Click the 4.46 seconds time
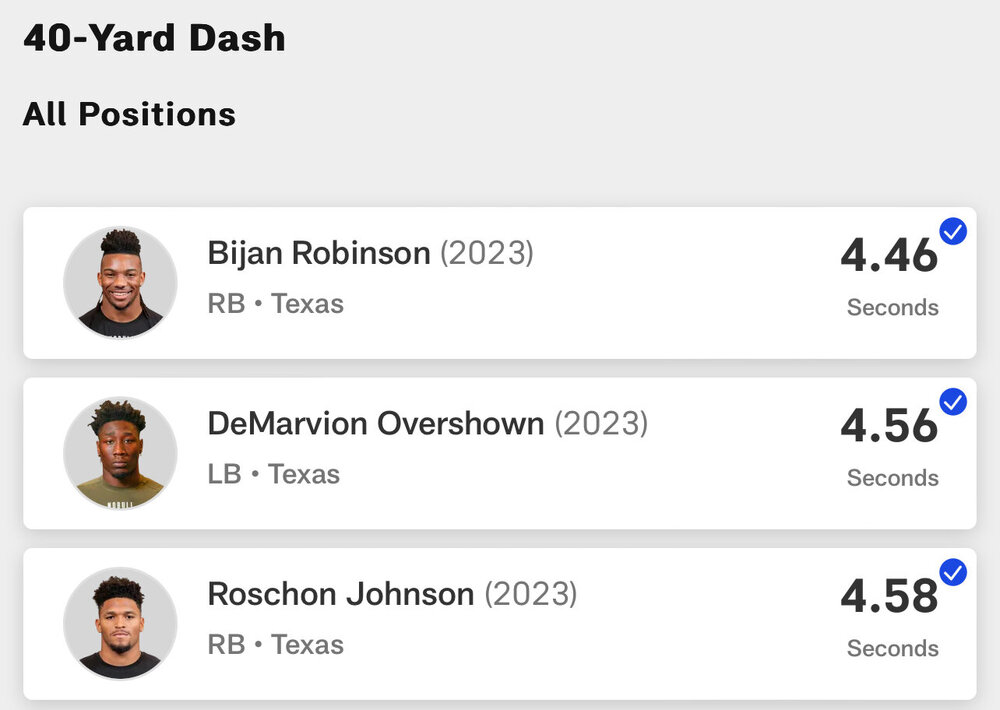Viewport: 1000px width, 710px height. pos(889,257)
